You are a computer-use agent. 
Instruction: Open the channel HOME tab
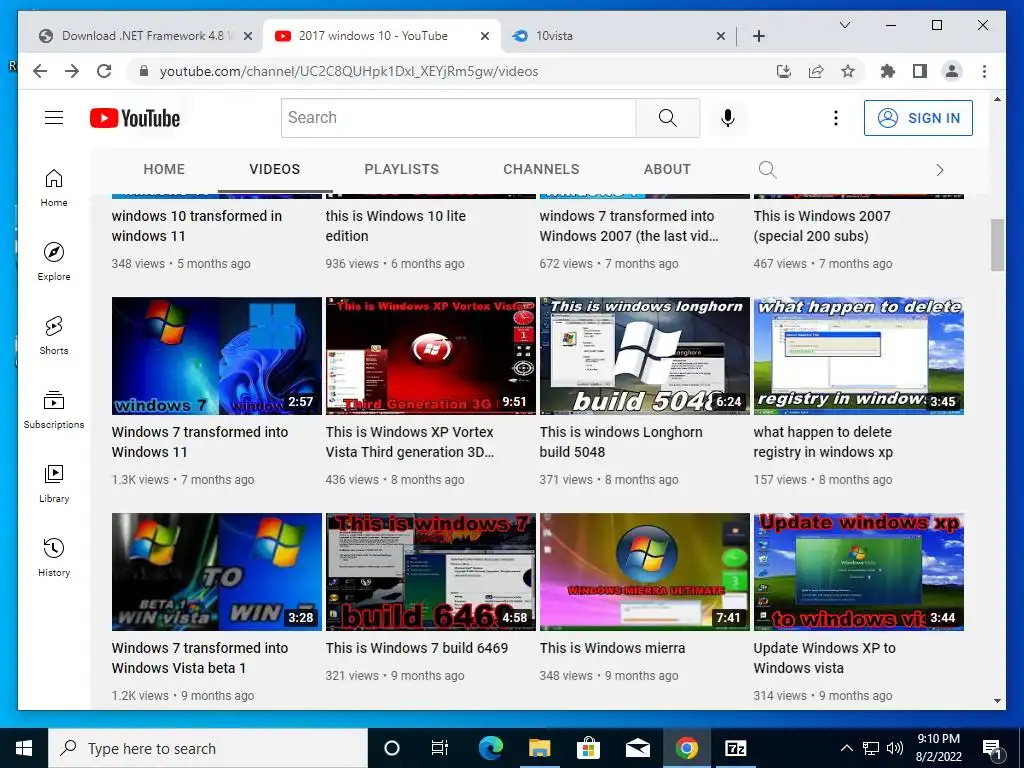pyautogui.click(x=164, y=169)
